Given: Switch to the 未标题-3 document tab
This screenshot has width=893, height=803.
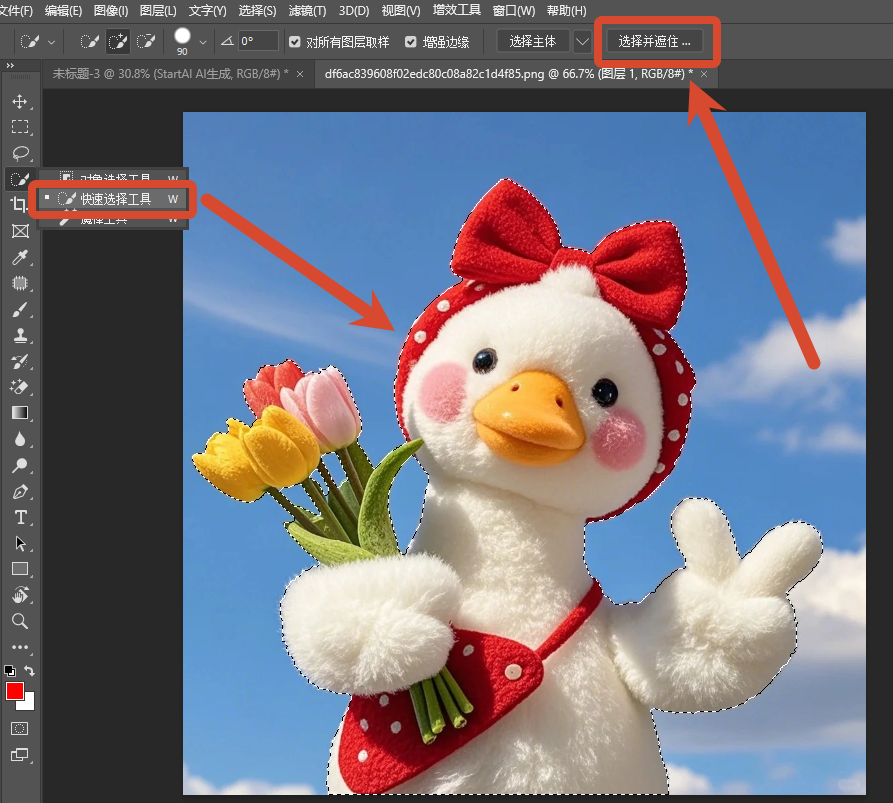Looking at the screenshot, I should point(170,74).
